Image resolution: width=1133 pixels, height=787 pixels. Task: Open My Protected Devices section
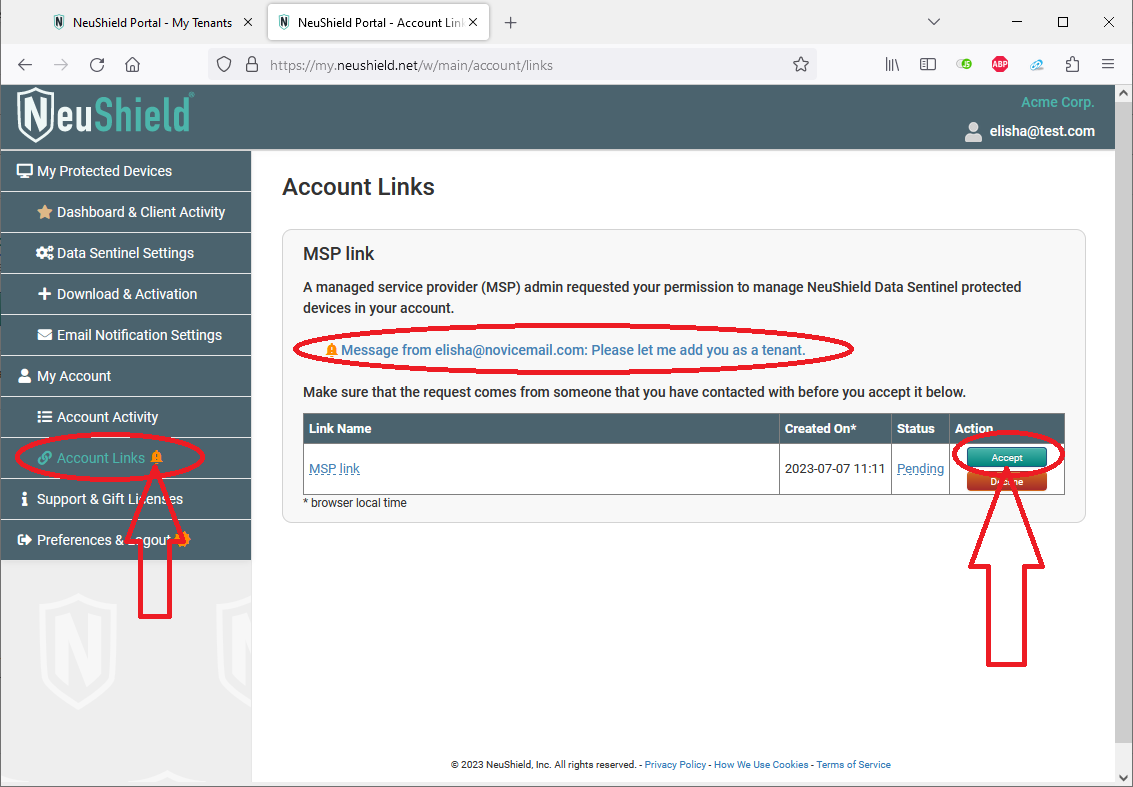[x=126, y=171]
